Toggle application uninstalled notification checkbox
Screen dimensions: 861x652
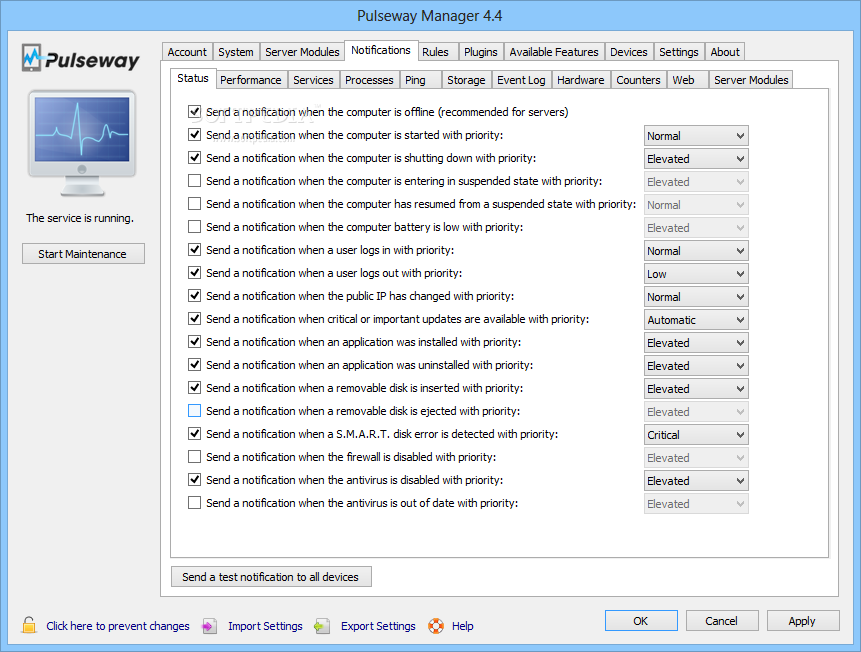click(194, 365)
